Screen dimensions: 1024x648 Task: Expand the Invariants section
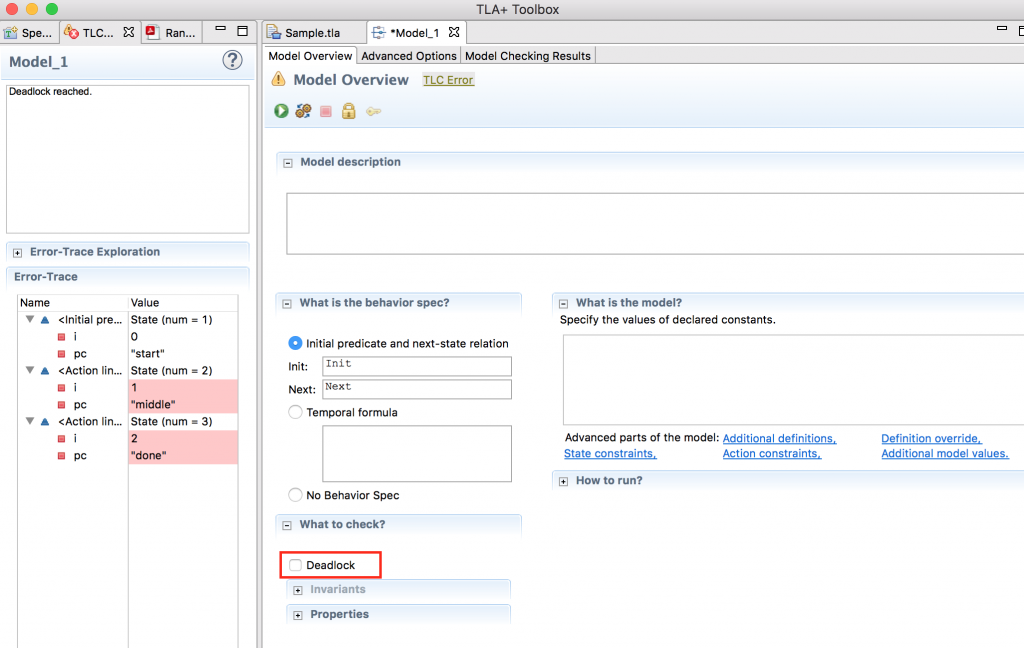tap(298, 591)
